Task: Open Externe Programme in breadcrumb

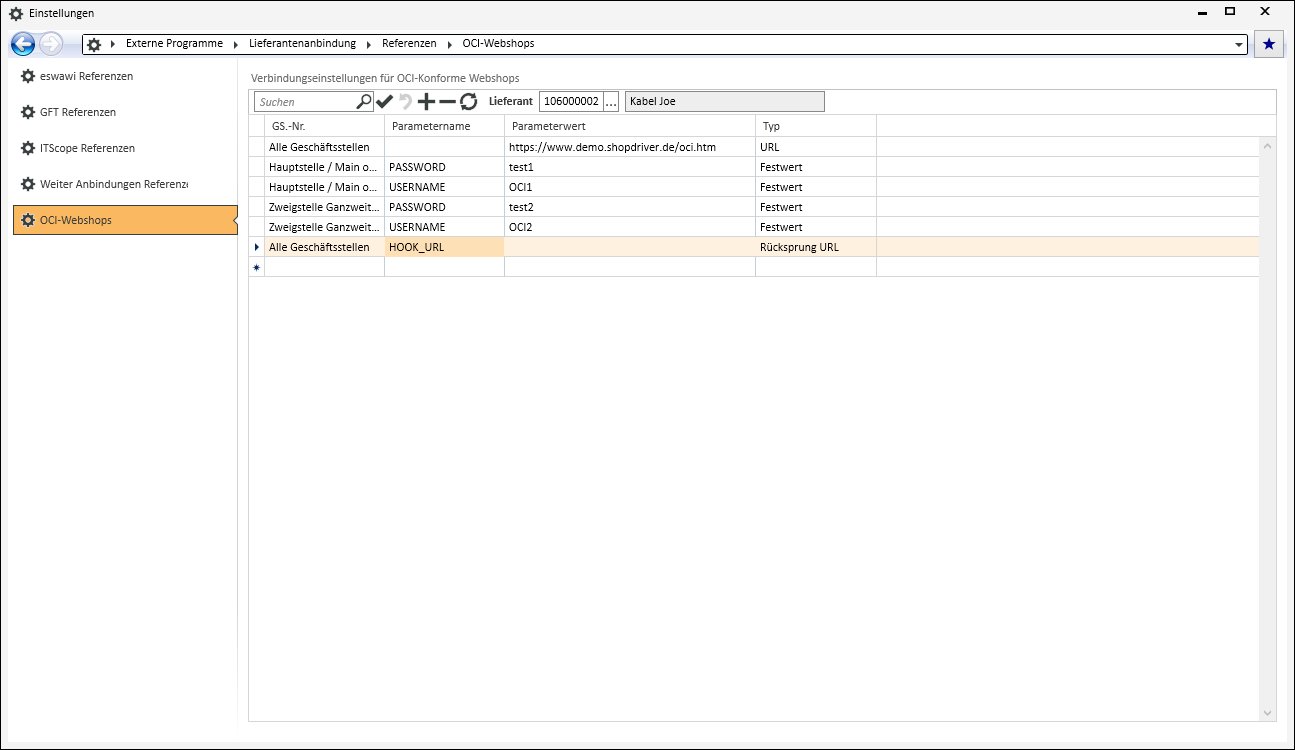Action: [174, 44]
